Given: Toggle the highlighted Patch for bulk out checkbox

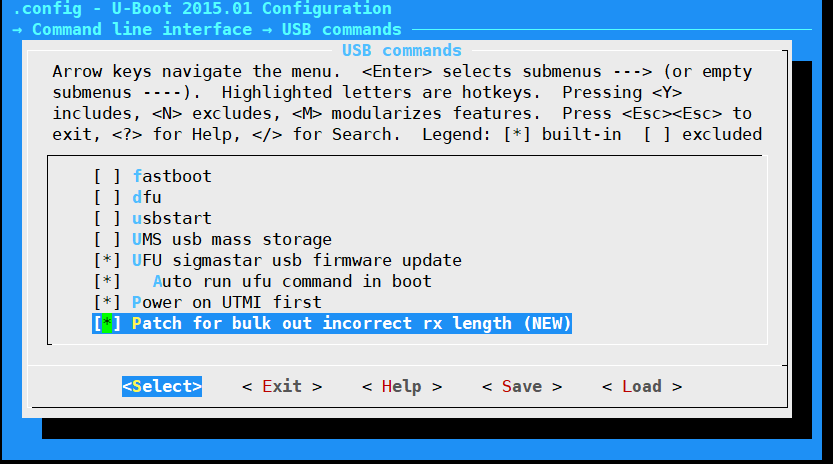Looking at the screenshot, I should 107,323.
